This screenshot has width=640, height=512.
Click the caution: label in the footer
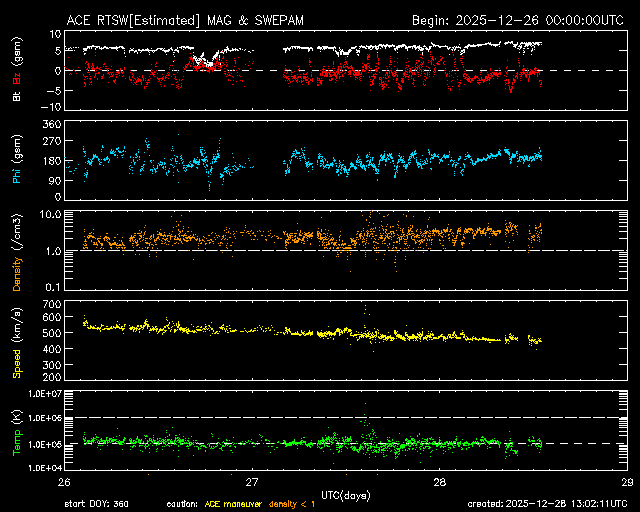(x=184, y=503)
